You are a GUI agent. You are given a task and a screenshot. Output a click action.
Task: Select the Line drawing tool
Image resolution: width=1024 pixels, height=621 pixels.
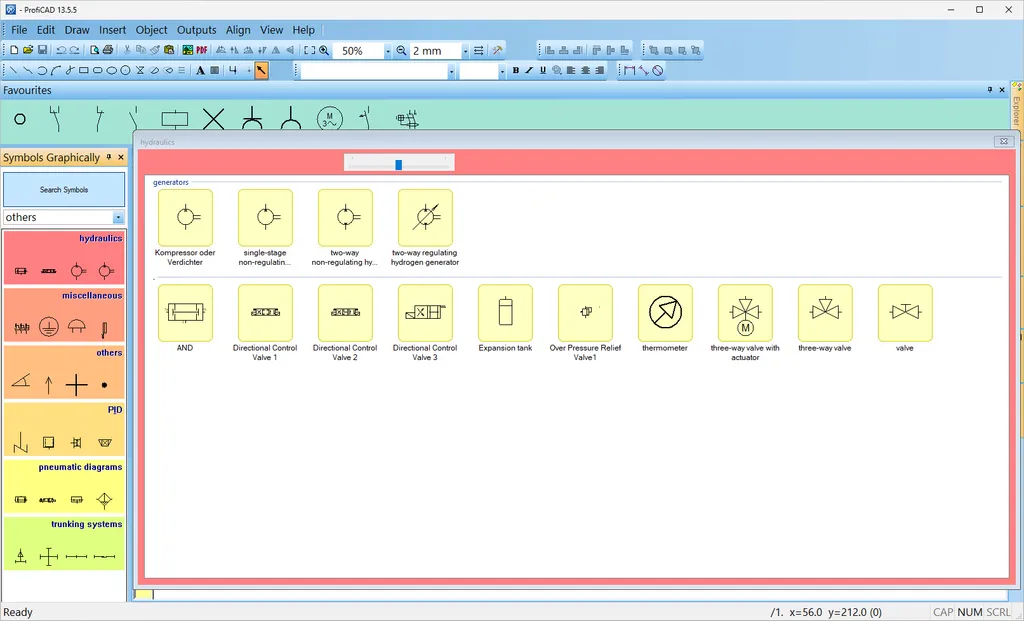point(14,71)
